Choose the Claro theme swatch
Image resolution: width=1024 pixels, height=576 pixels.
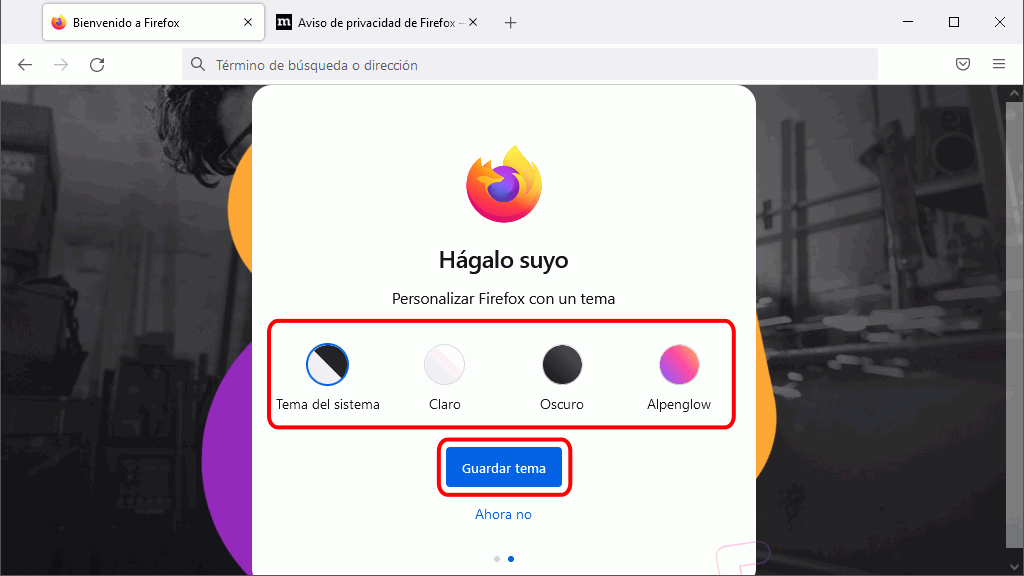point(444,364)
